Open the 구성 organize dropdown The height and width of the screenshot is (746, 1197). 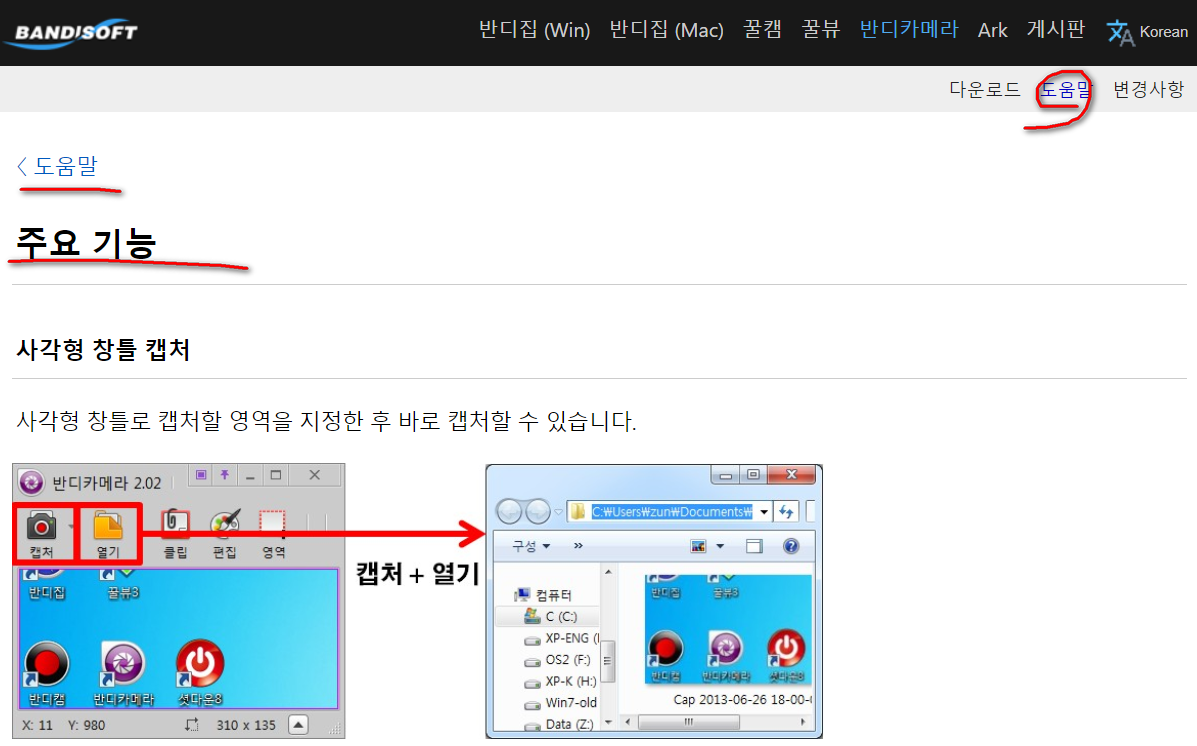click(x=531, y=546)
